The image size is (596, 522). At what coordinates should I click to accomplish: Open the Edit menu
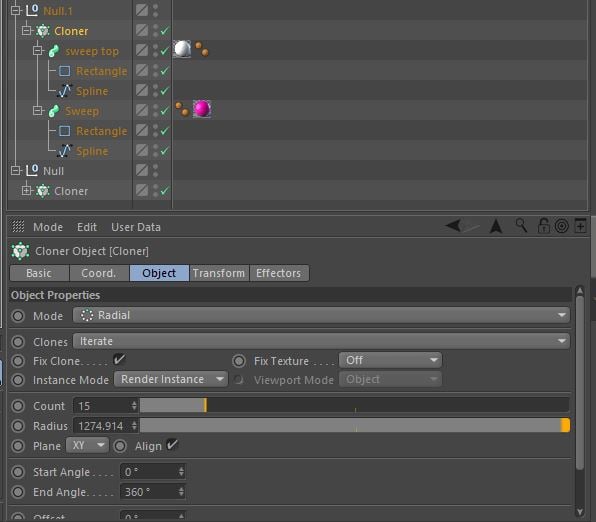point(87,227)
